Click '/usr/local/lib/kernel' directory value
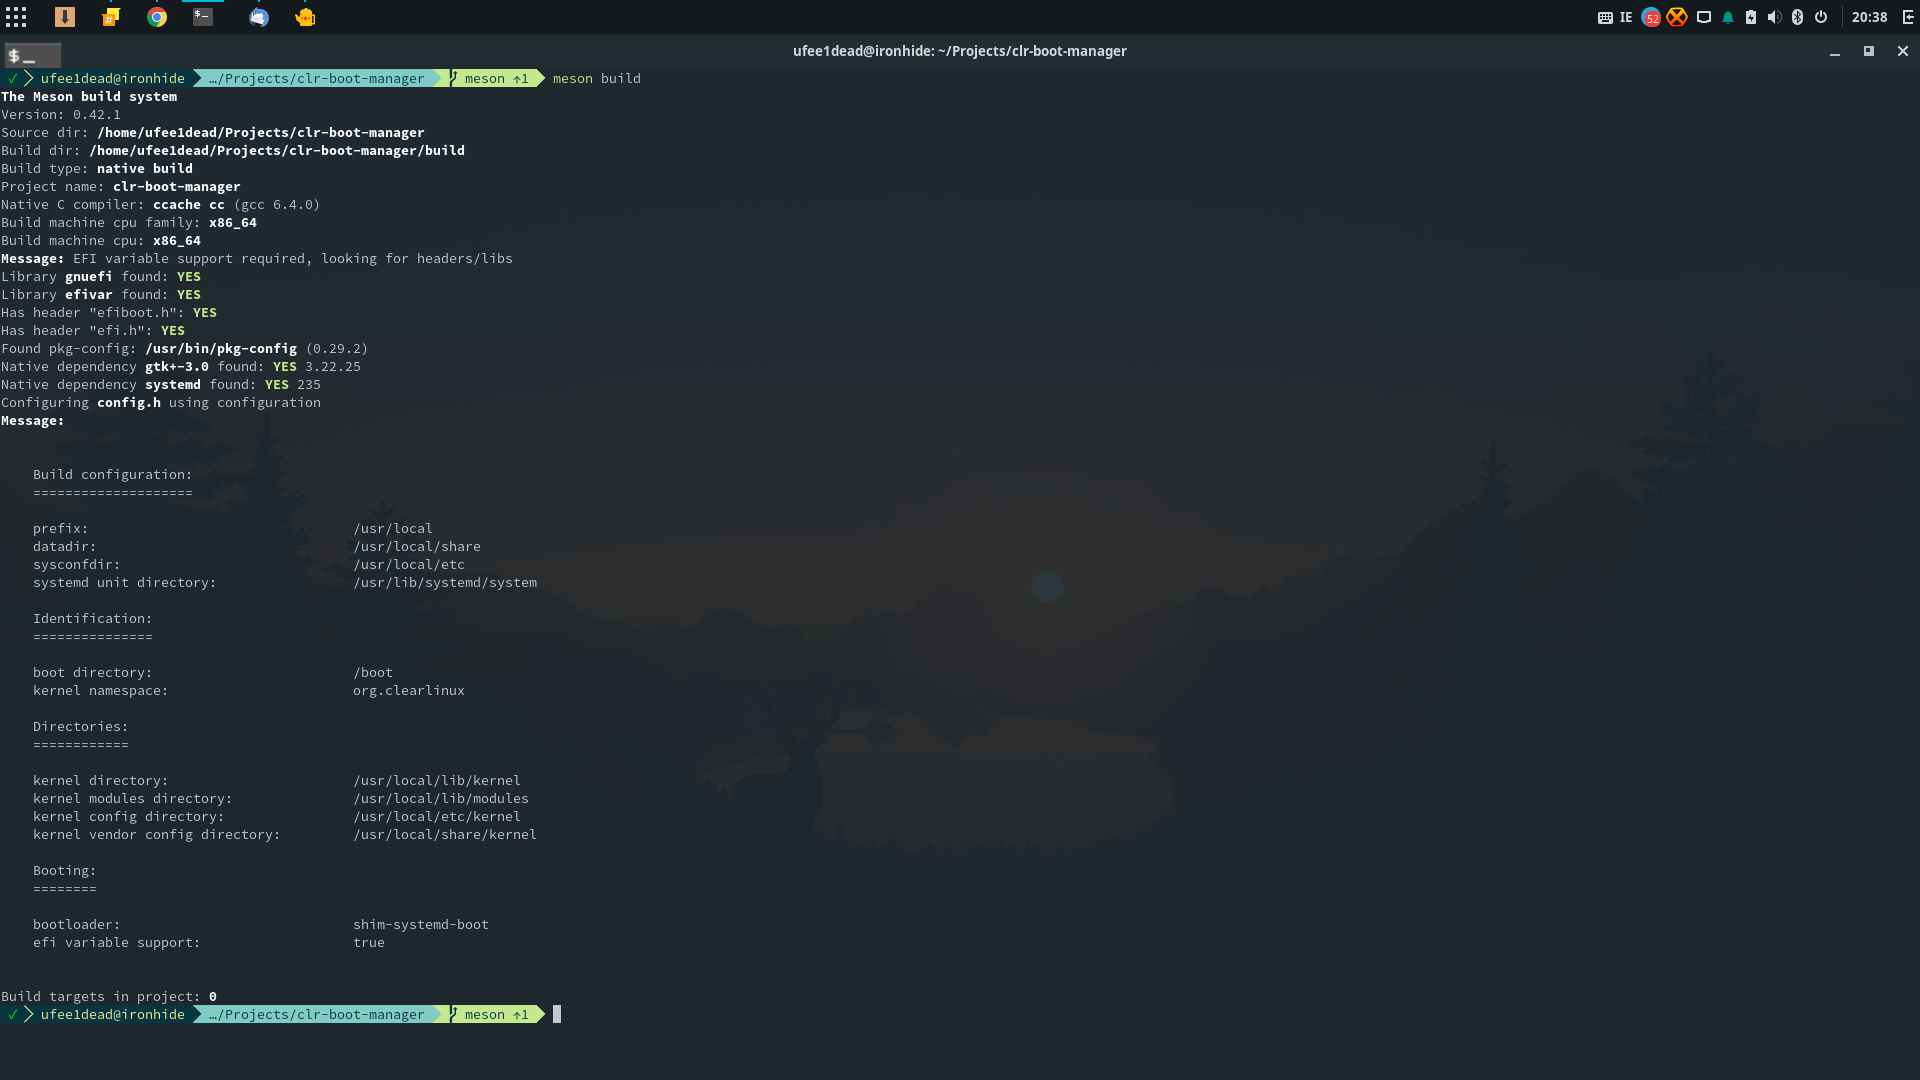 [x=437, y=781]
